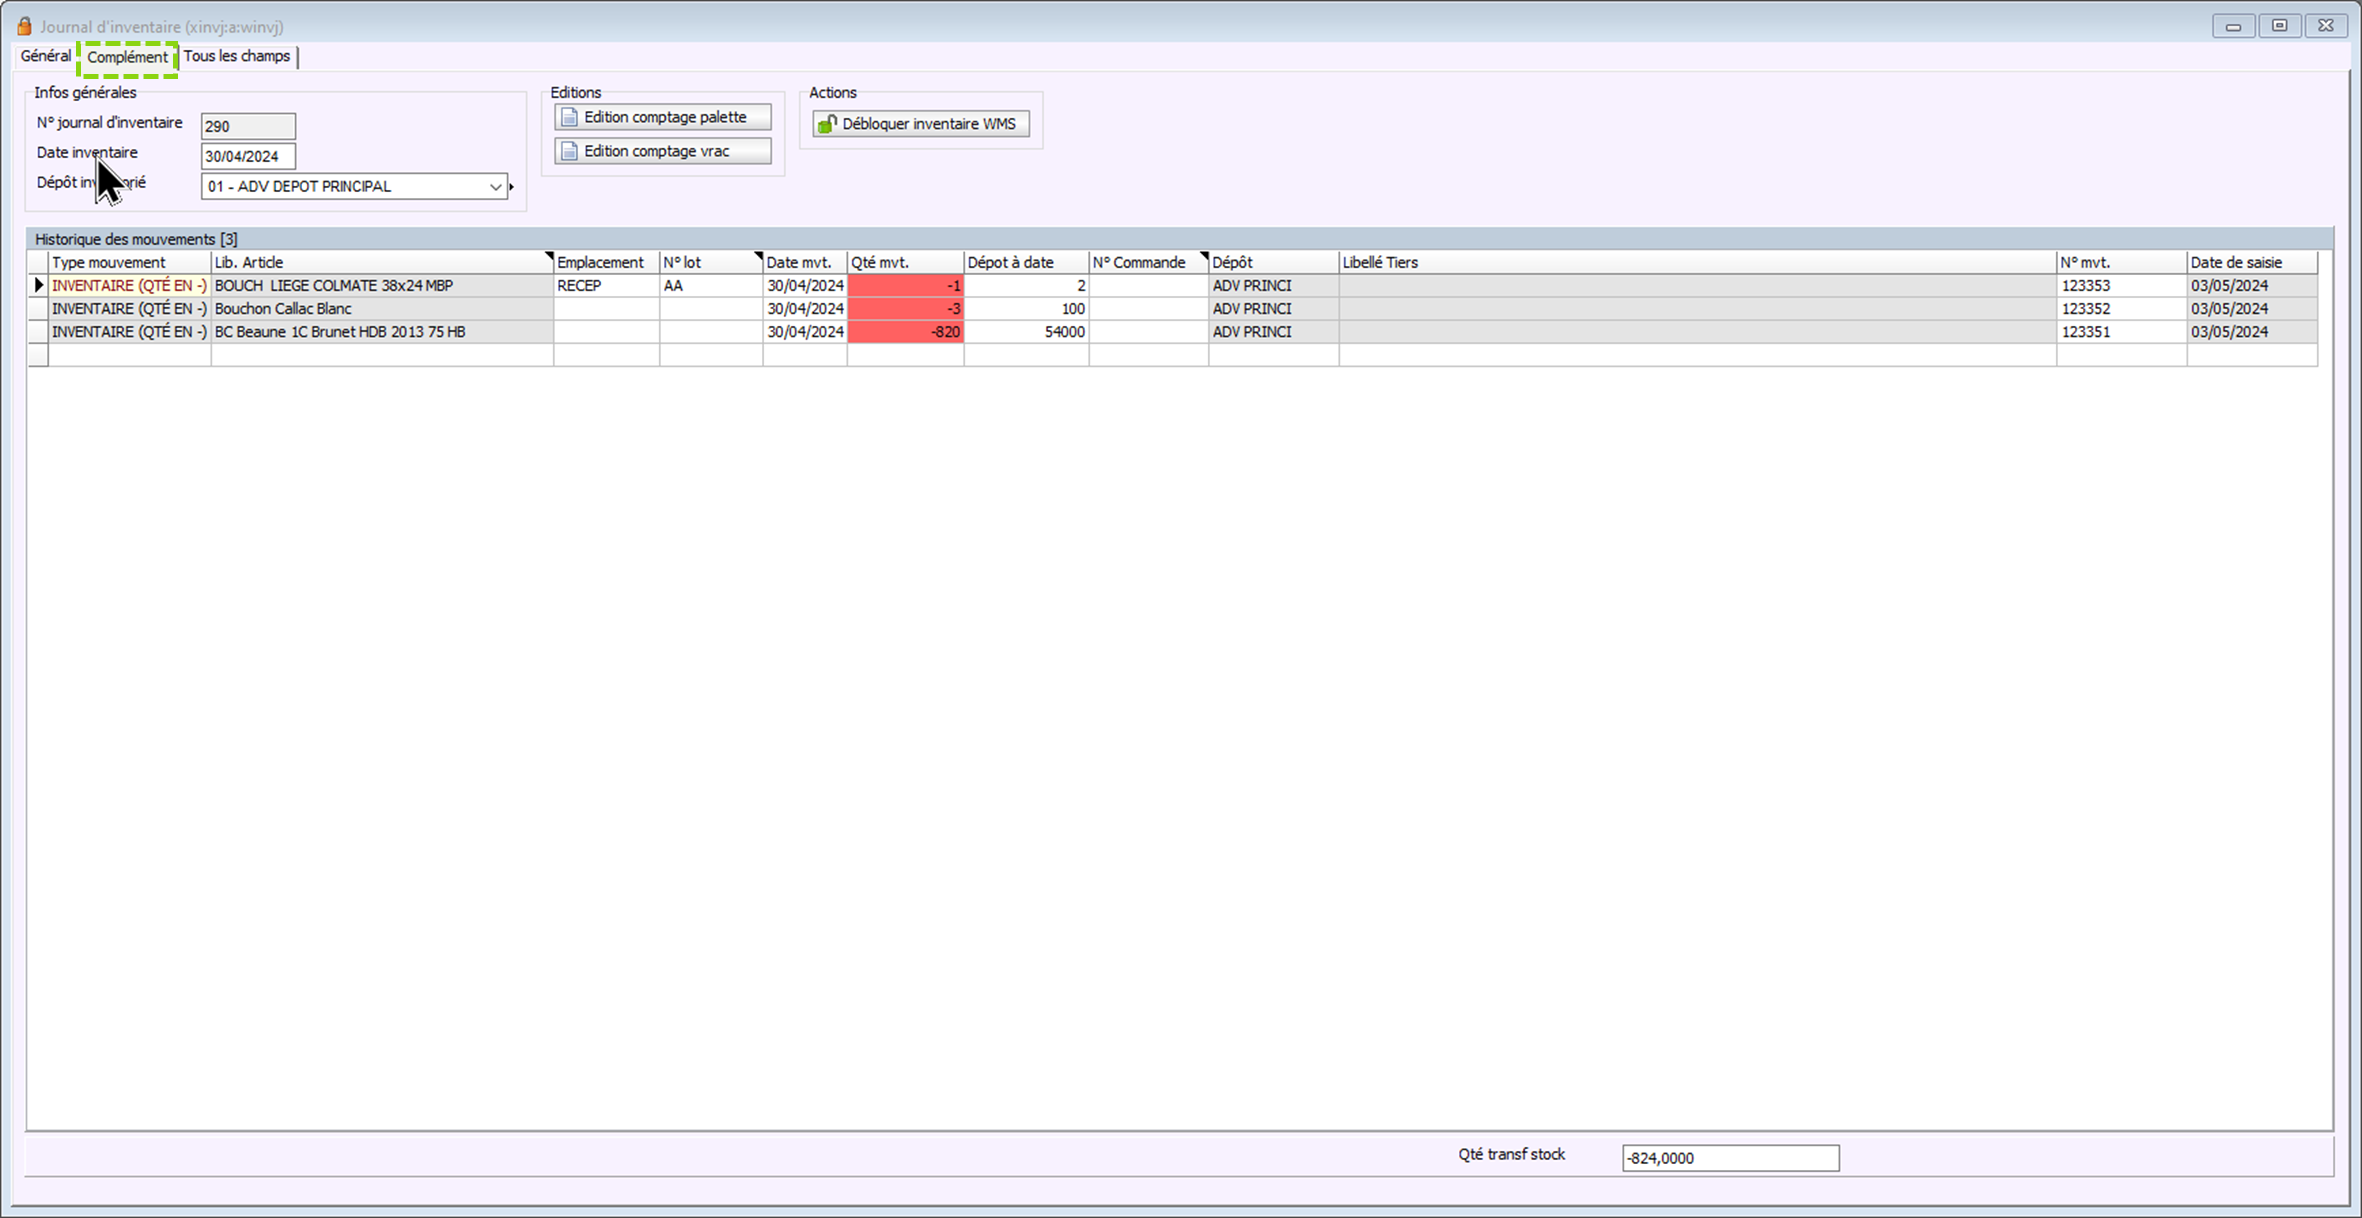The image size is (2362, 1218).
Task: Click the lock icon in the title bar
Action: click(x=24, y=26)
